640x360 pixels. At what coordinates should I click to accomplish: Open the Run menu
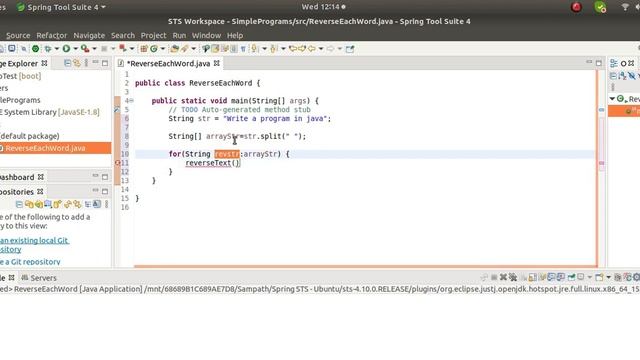pyautogui.click(x=179, y=36)
